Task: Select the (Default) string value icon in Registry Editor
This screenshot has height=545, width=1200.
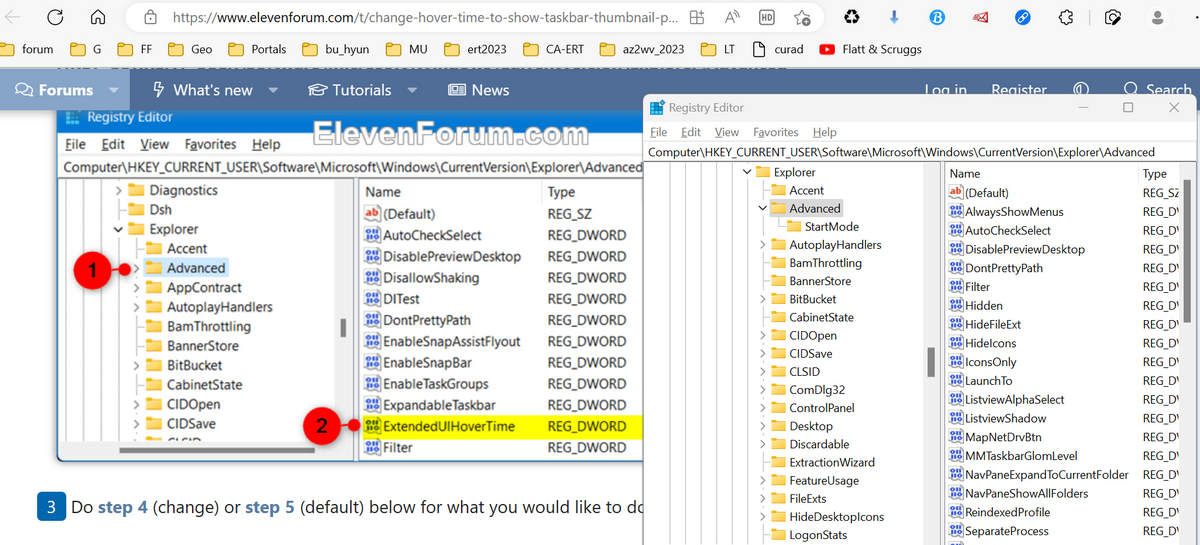Action: point(955,193)
